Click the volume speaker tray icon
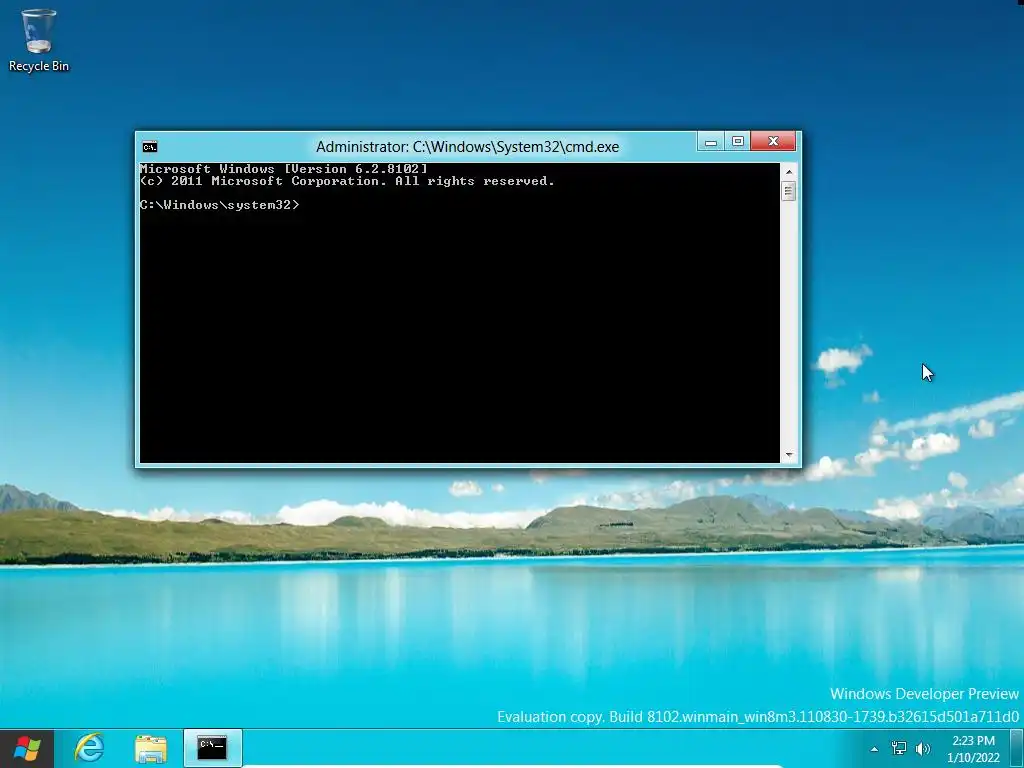 (x=923, y=748)
